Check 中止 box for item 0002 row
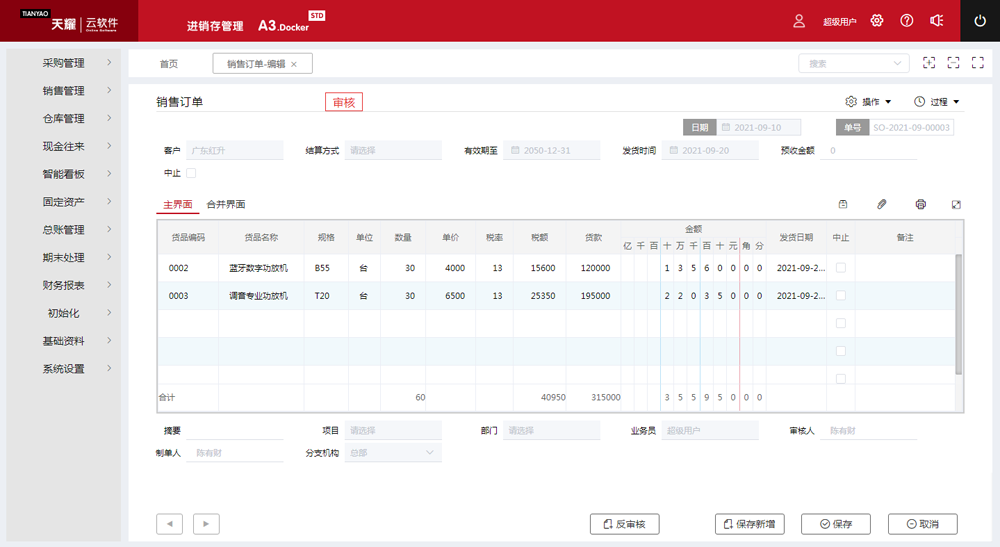Image resolution: width=1000 pixels, height=547 pixels. tap(840, 268)
